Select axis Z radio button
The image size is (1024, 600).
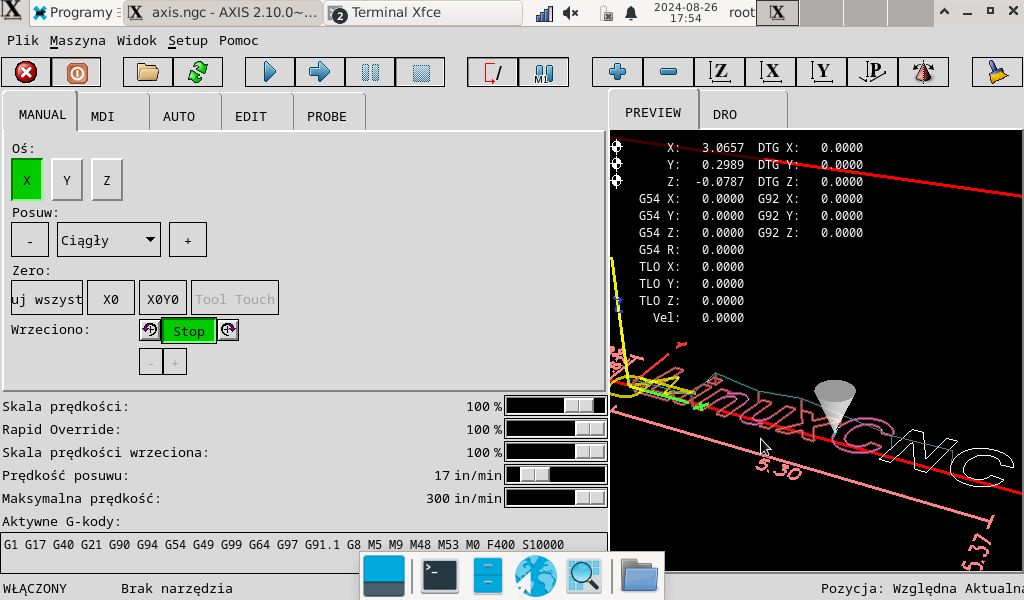[x=106, y=180]
